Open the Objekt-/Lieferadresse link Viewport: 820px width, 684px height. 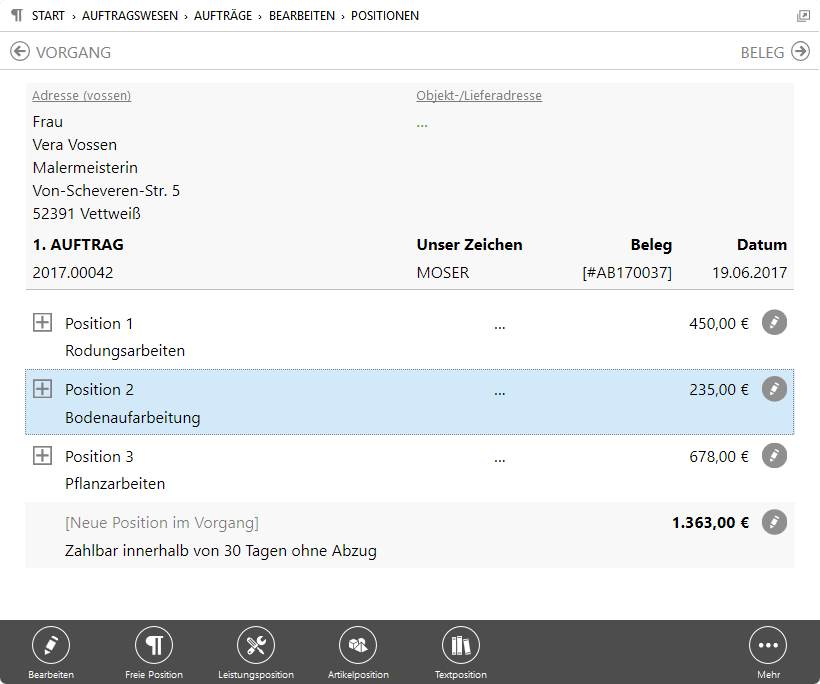(x=479, y=96)
